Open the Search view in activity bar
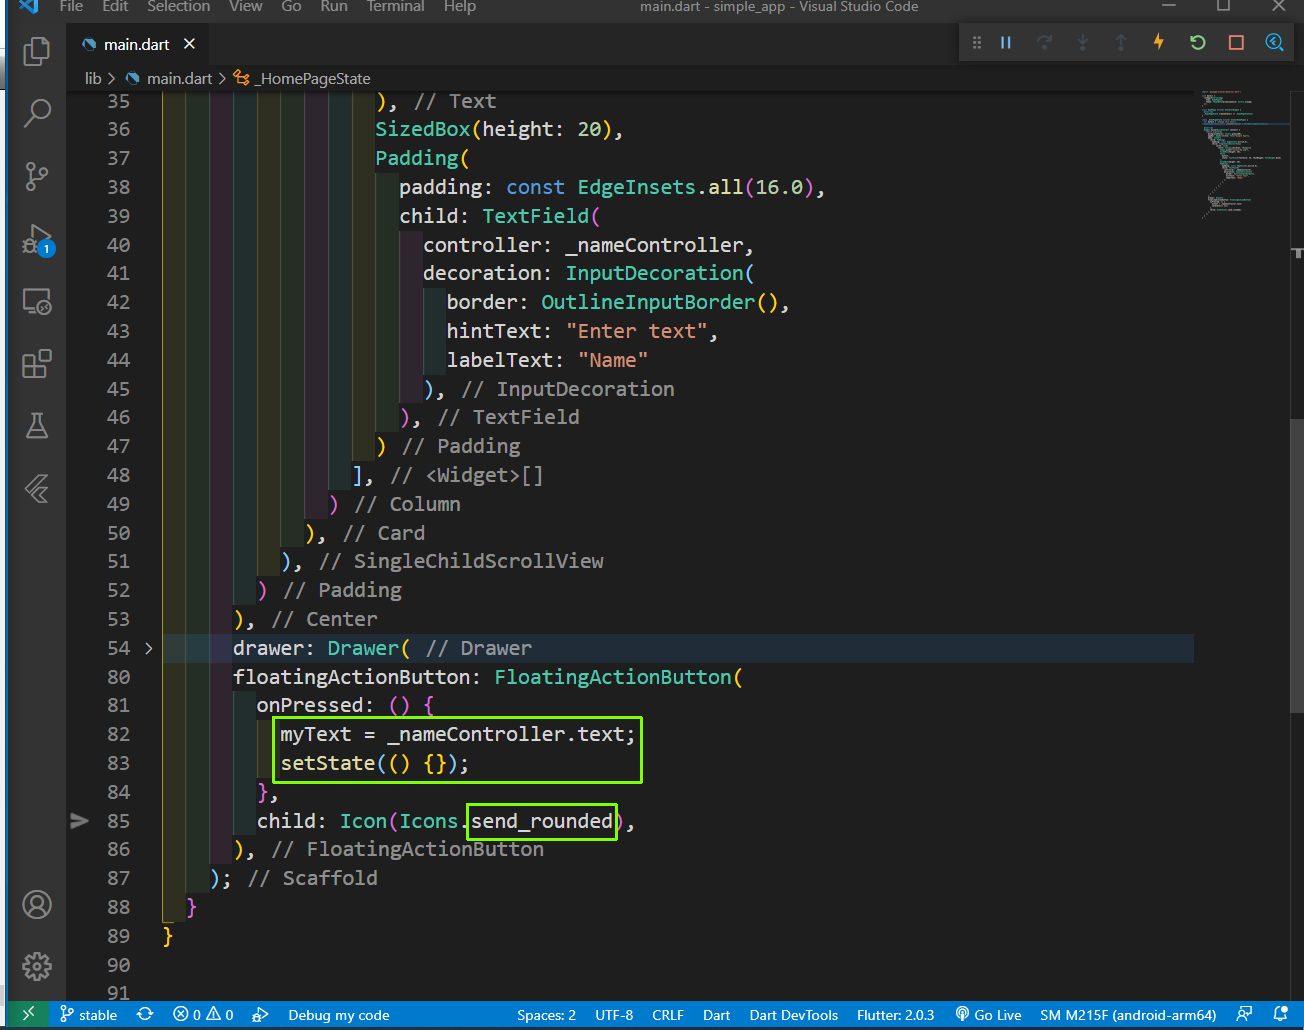This screenshot has height=1030, width=1304. 37,113
